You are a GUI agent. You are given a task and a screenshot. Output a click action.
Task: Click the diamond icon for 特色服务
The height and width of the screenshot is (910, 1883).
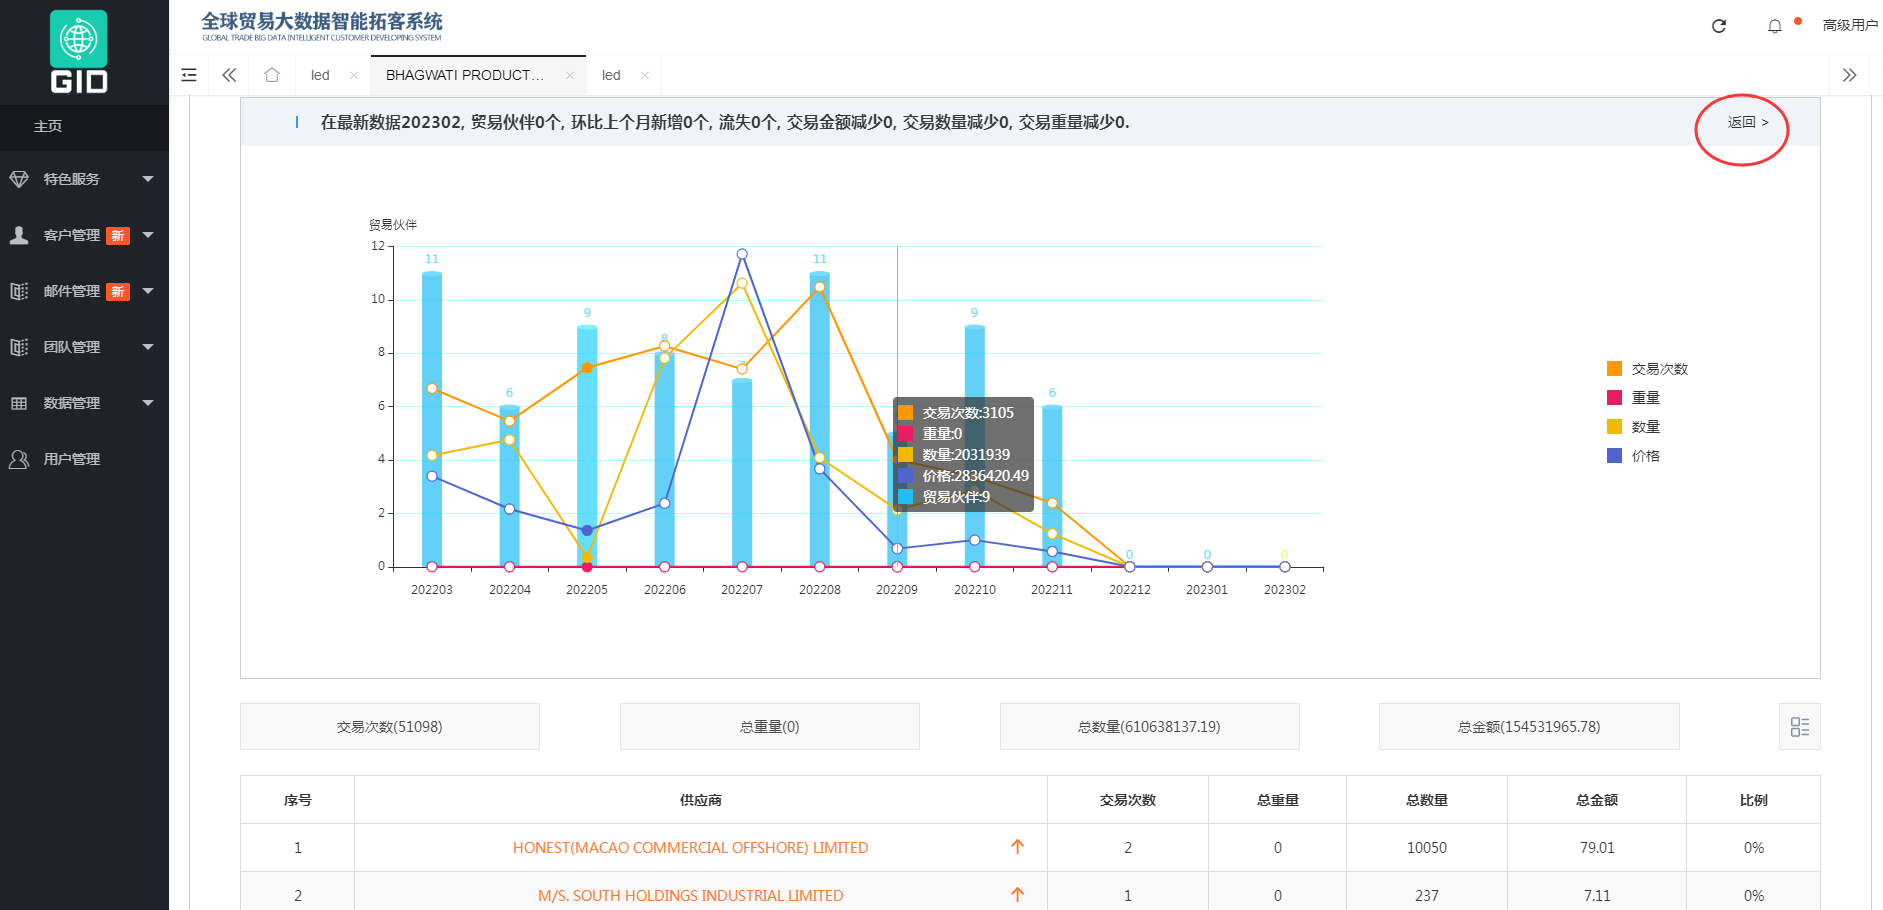click(19, 179)
